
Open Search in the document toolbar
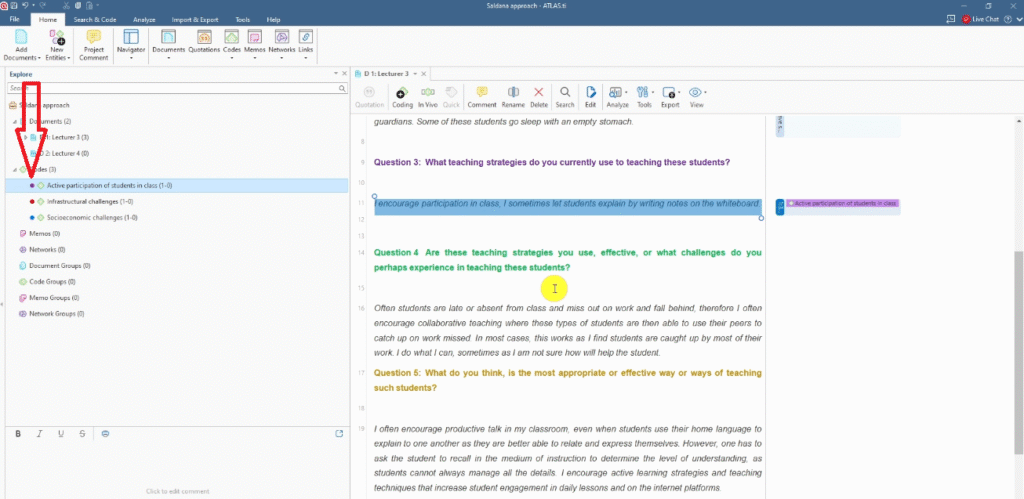pos(565,96)
